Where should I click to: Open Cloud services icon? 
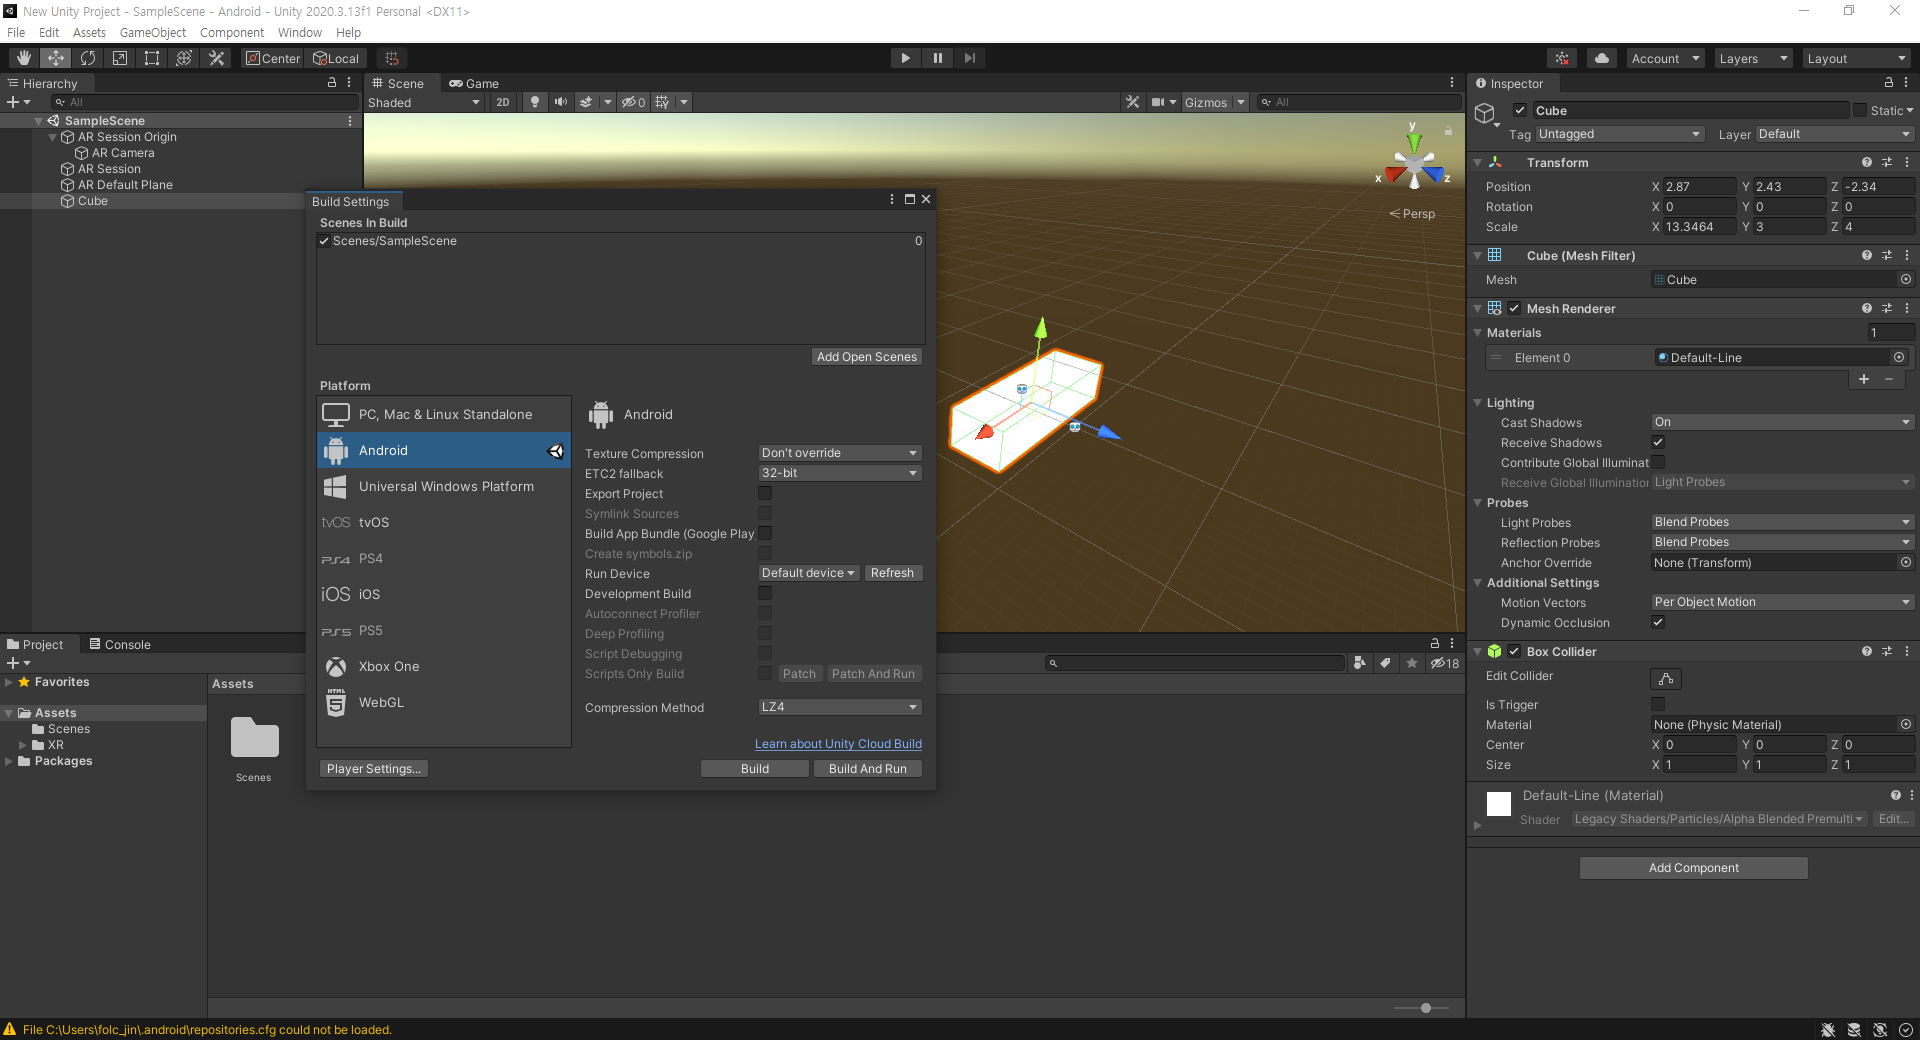point(1602,58)
